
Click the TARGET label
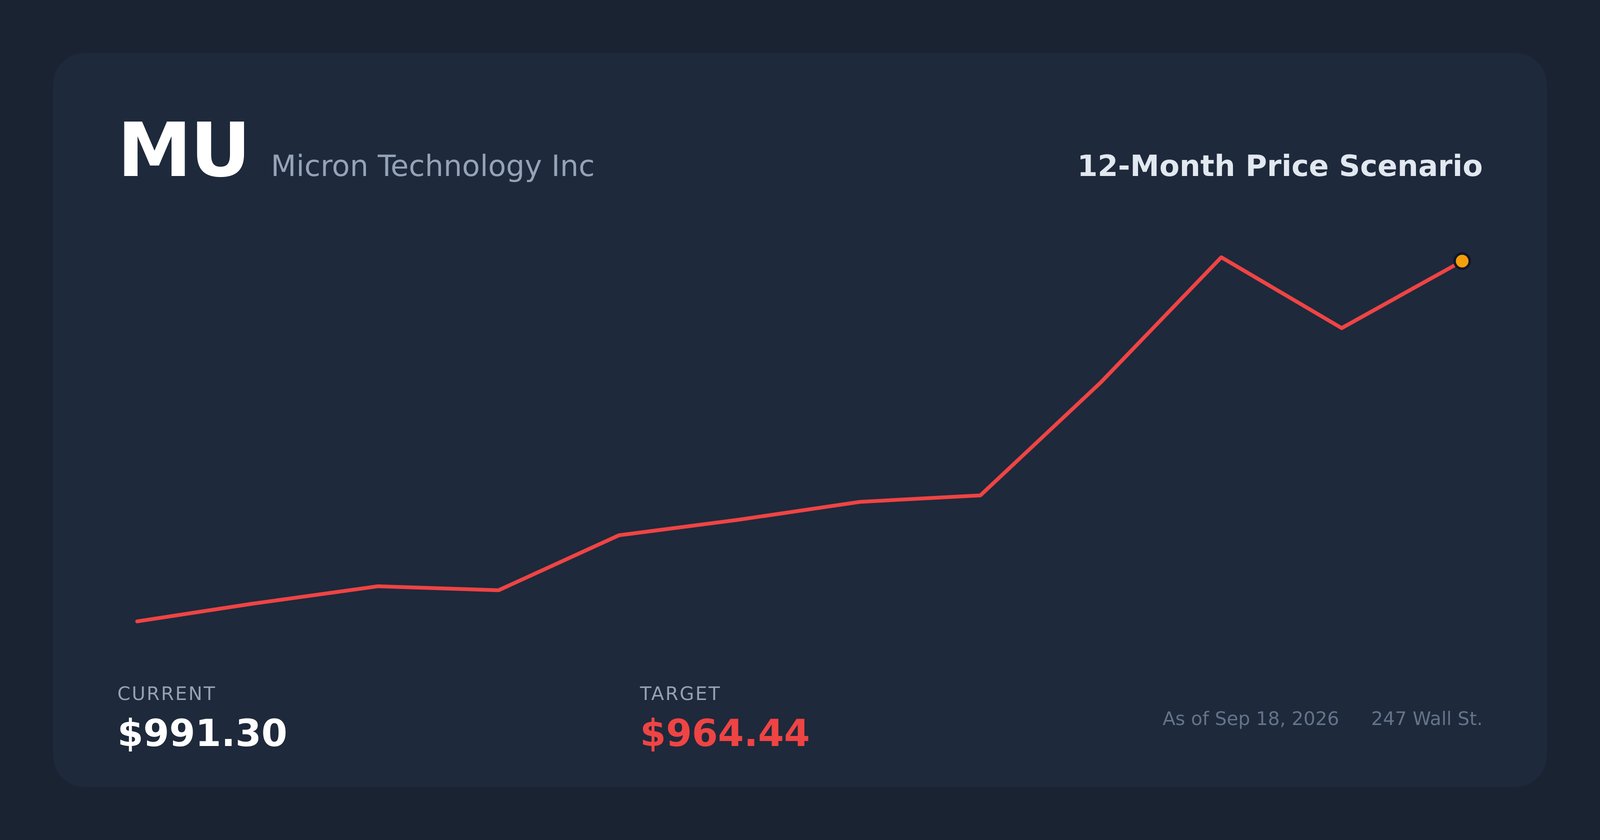click(x=680, y=693)
